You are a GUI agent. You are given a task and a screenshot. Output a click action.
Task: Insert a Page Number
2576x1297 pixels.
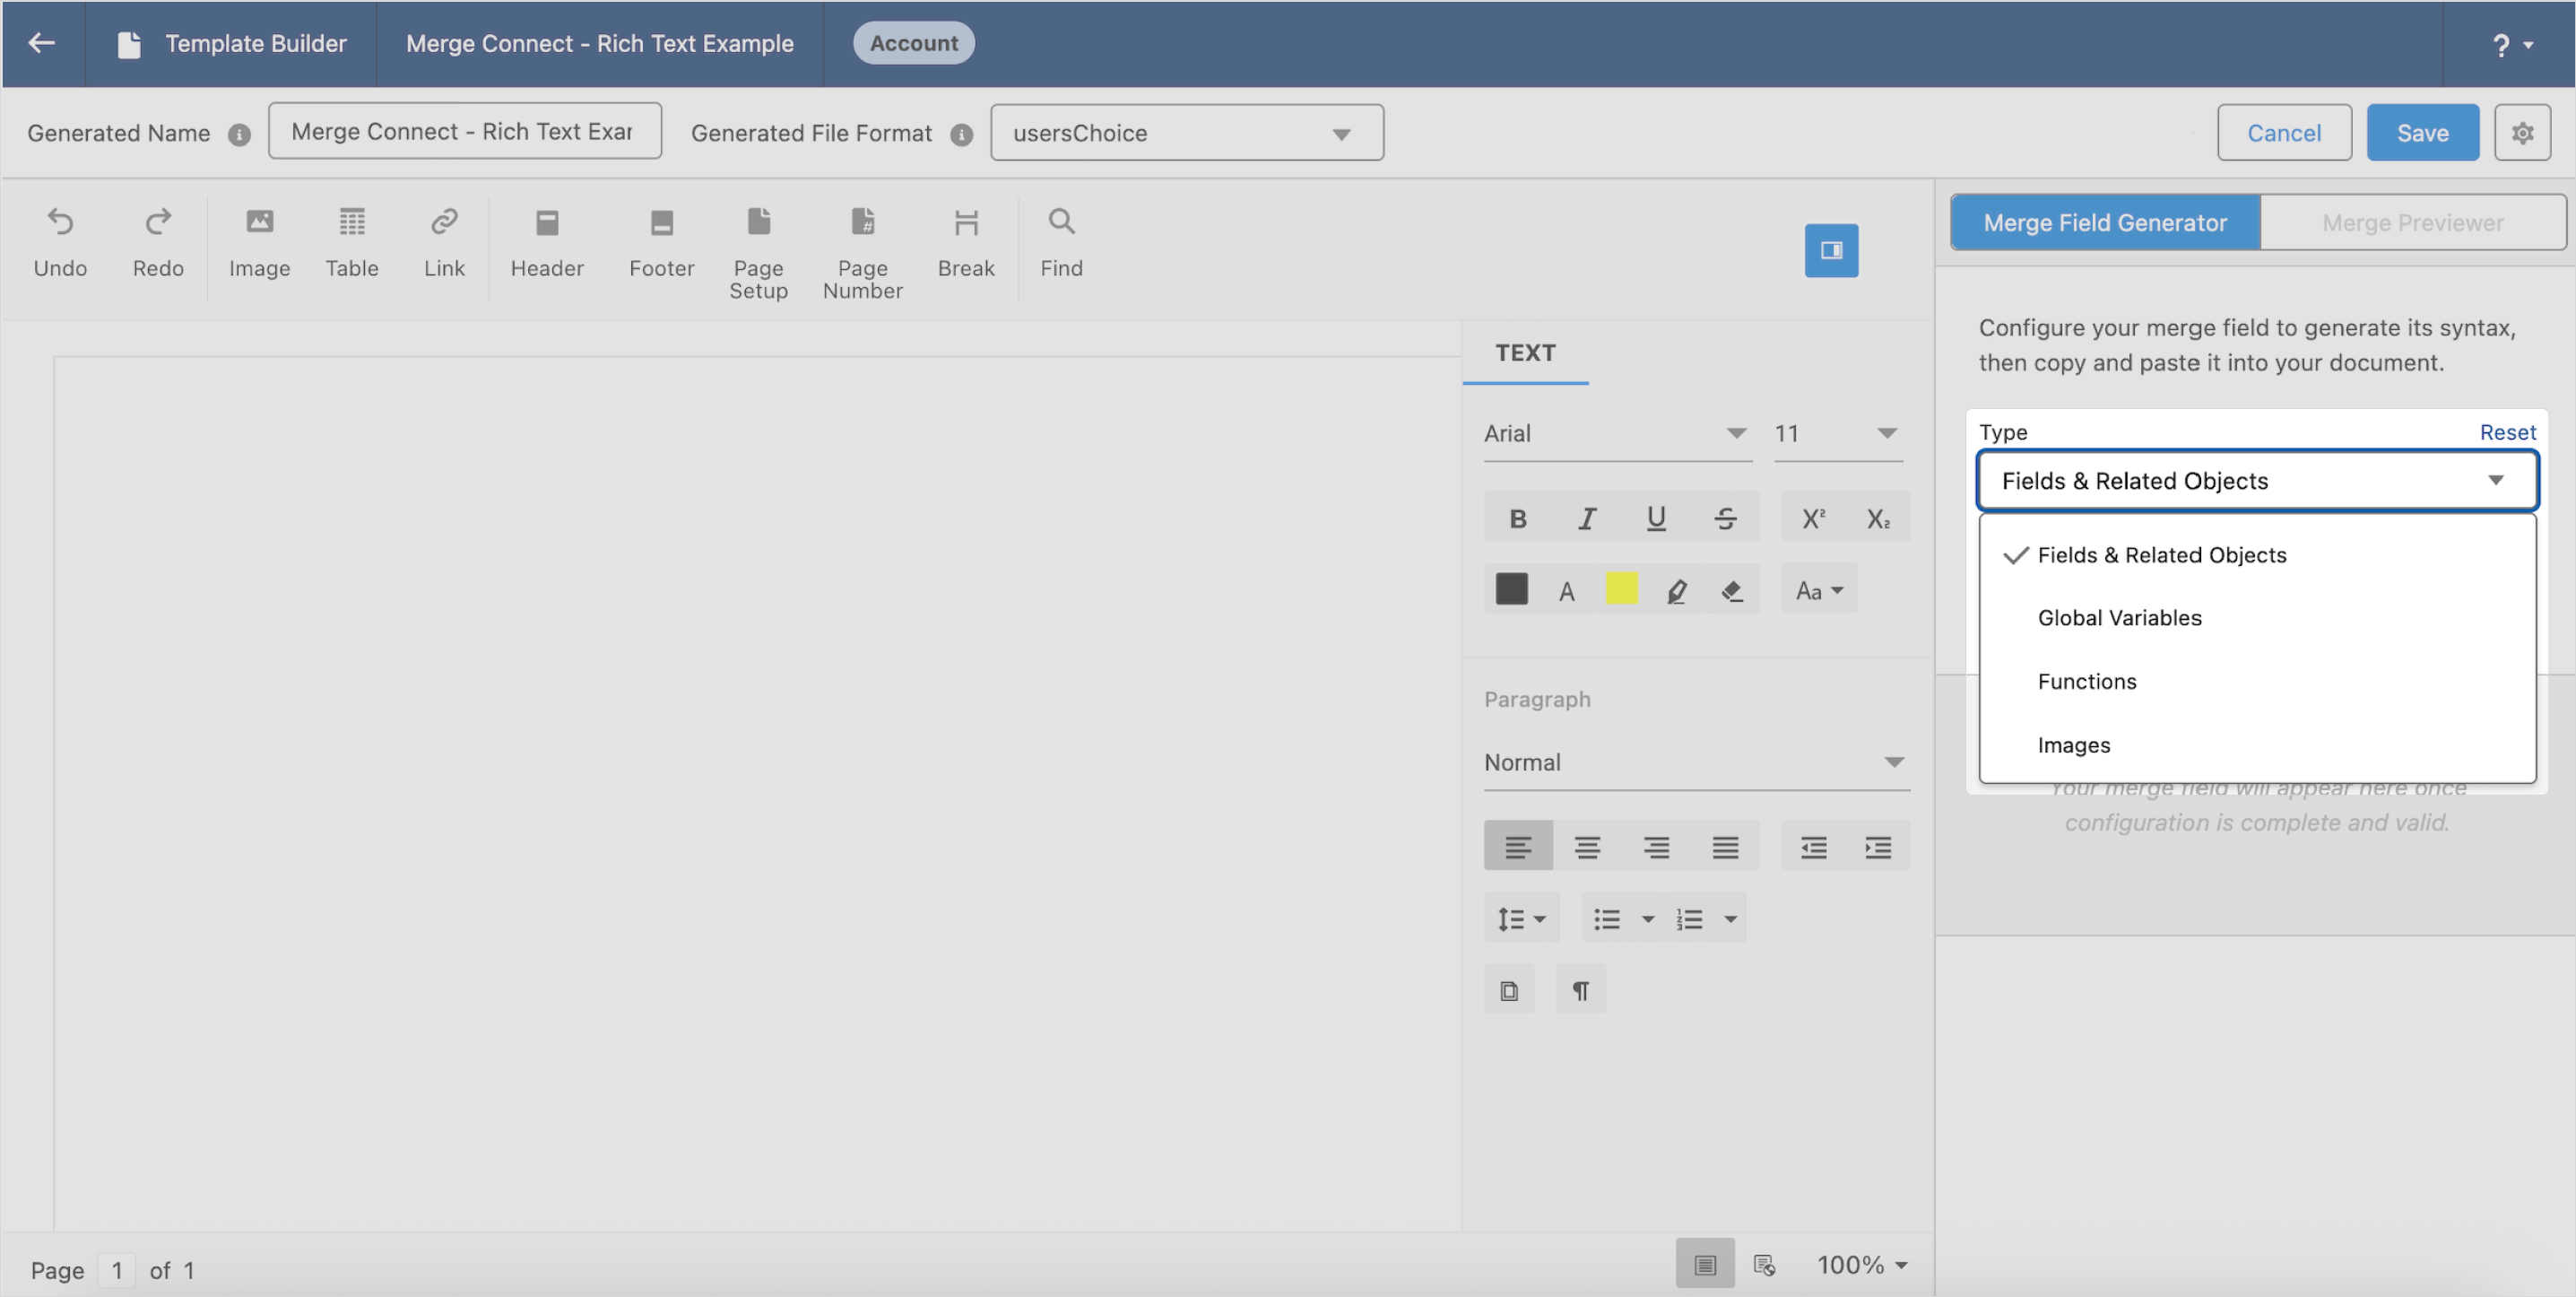(x=862, y=250)
